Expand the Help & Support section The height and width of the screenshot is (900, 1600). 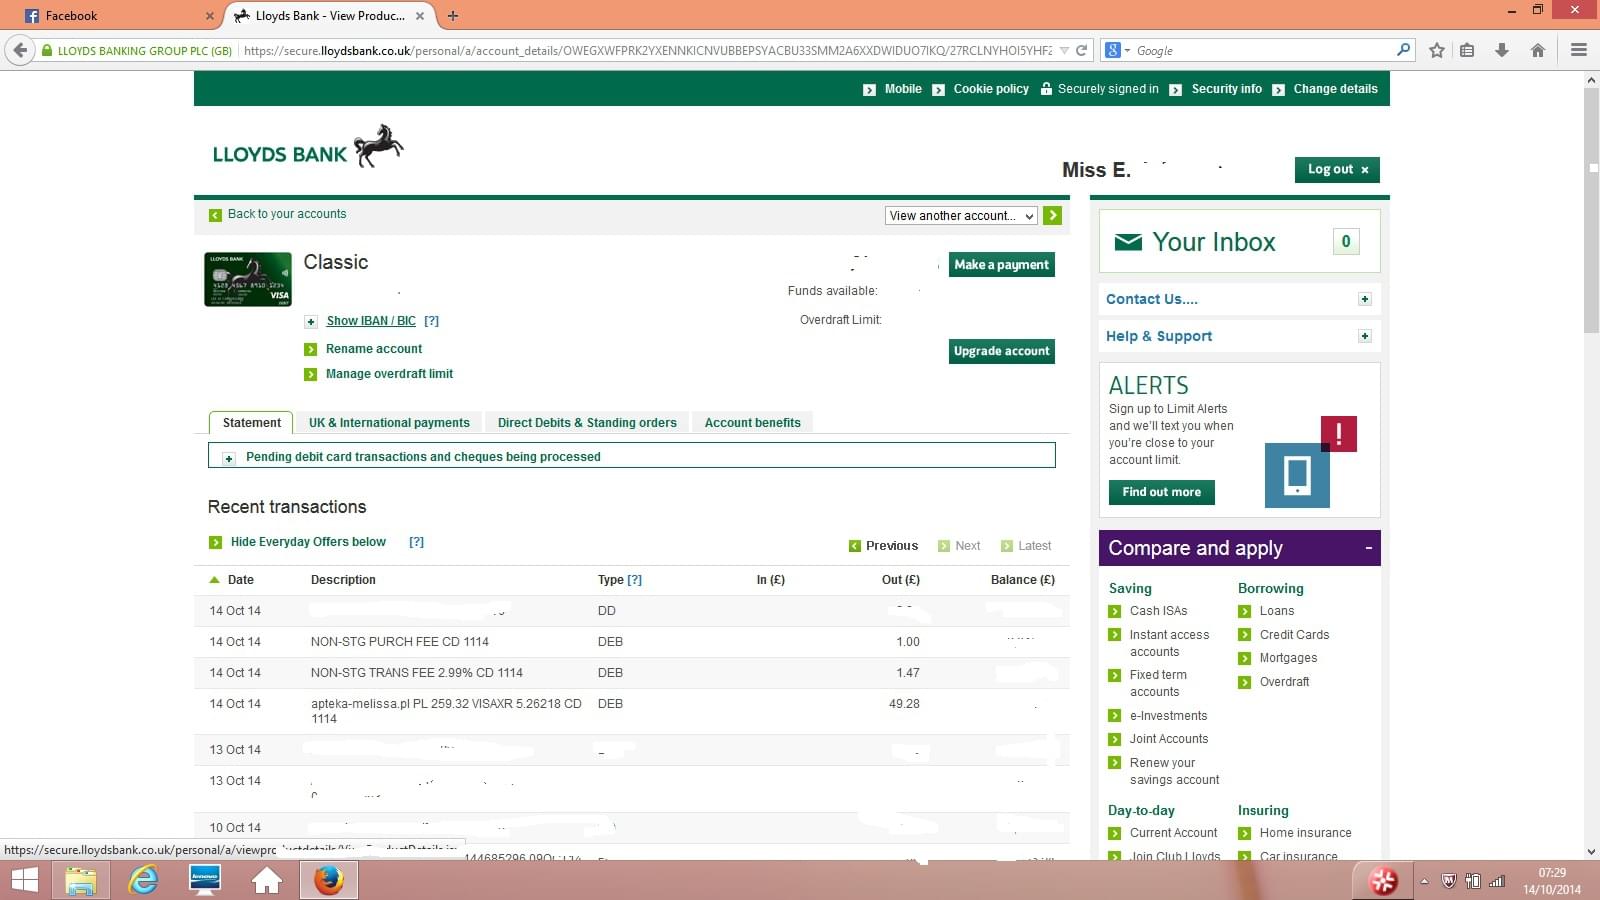[x=1364, y=336]
